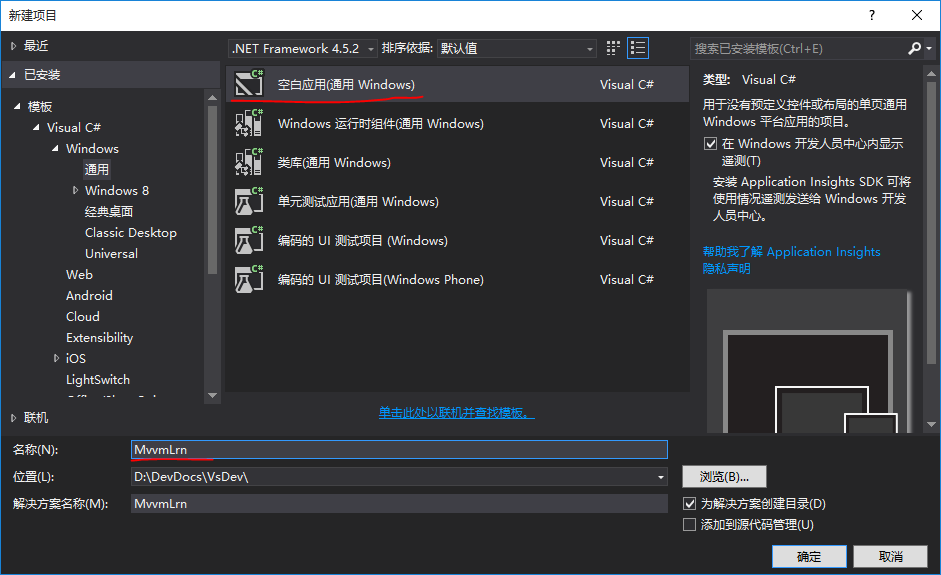941x575 pixels.
Task: Click the details pane scrollbar up arrow
Action: pyautogui.click(x=931, y=73)
